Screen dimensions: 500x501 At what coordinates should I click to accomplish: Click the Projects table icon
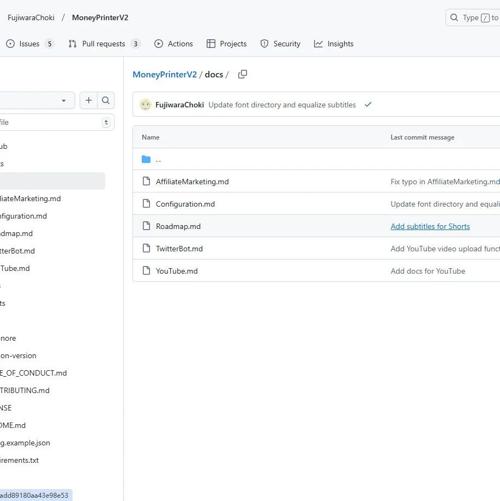coord(211,44)
